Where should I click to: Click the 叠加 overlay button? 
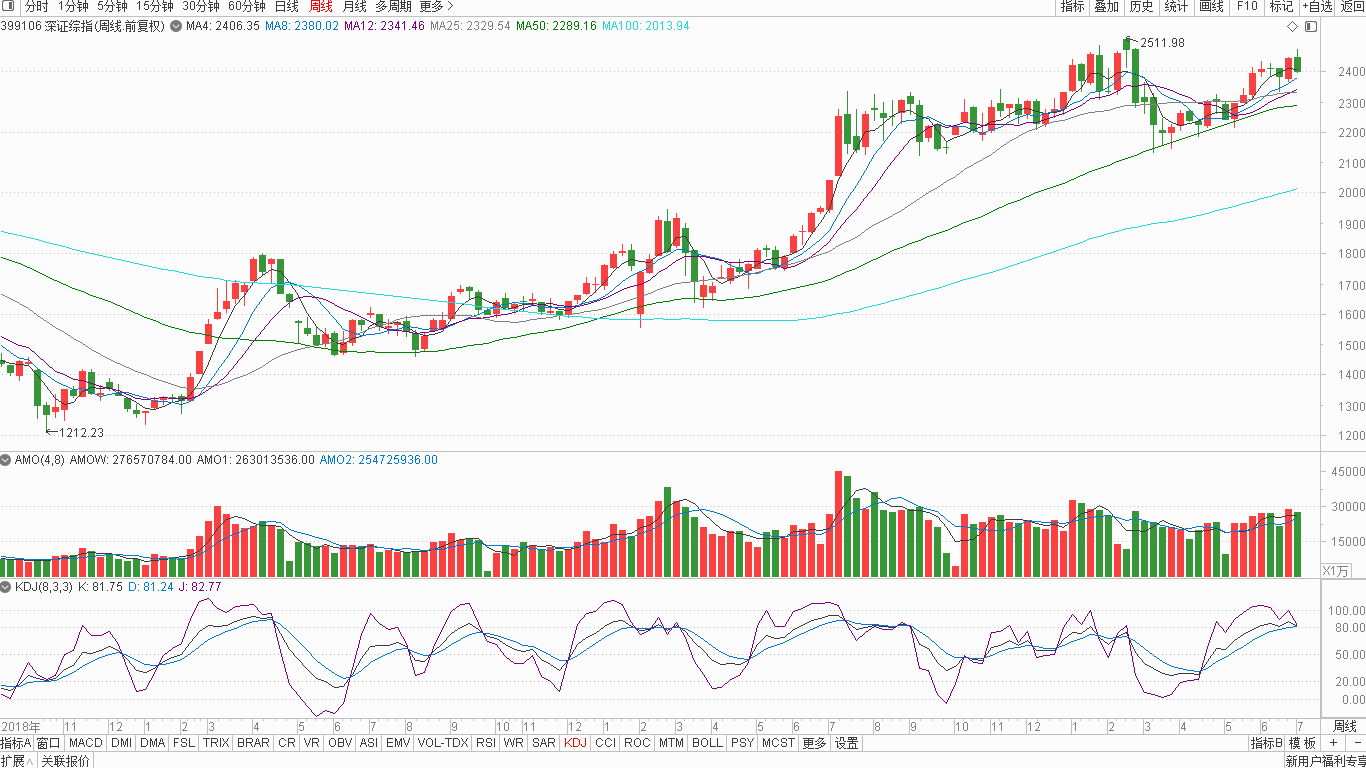(1106, 6)
